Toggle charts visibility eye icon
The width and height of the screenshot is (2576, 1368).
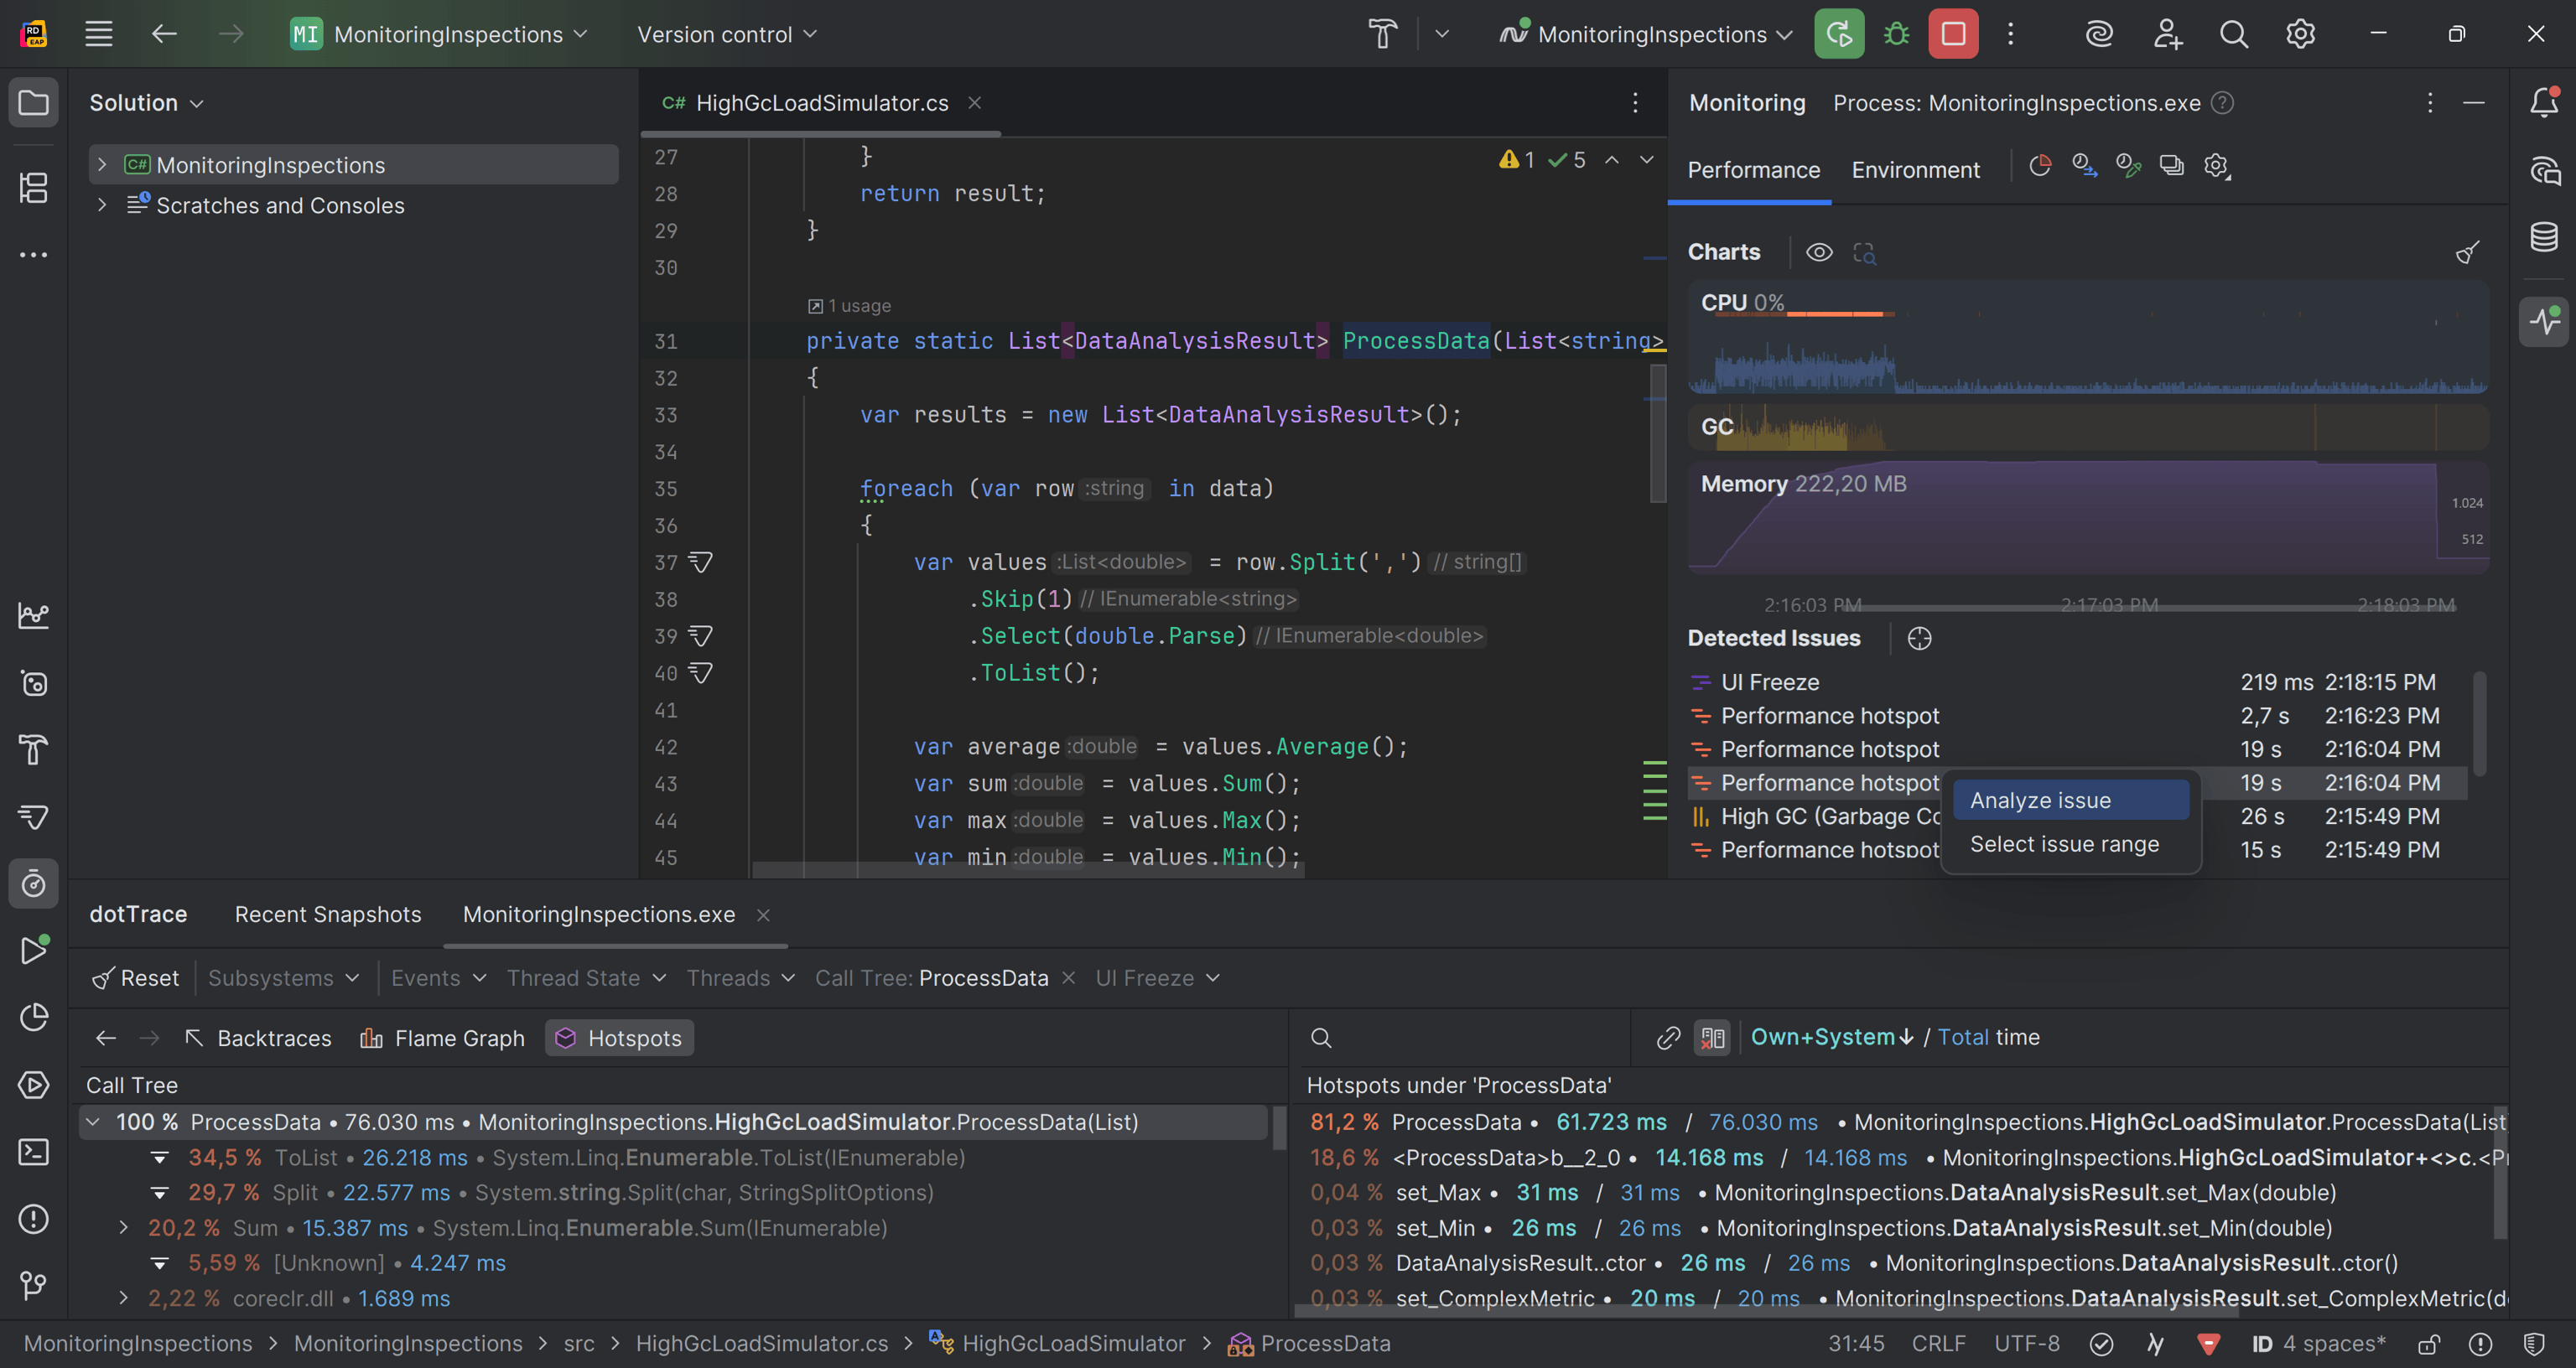[x=1819, y=252]
